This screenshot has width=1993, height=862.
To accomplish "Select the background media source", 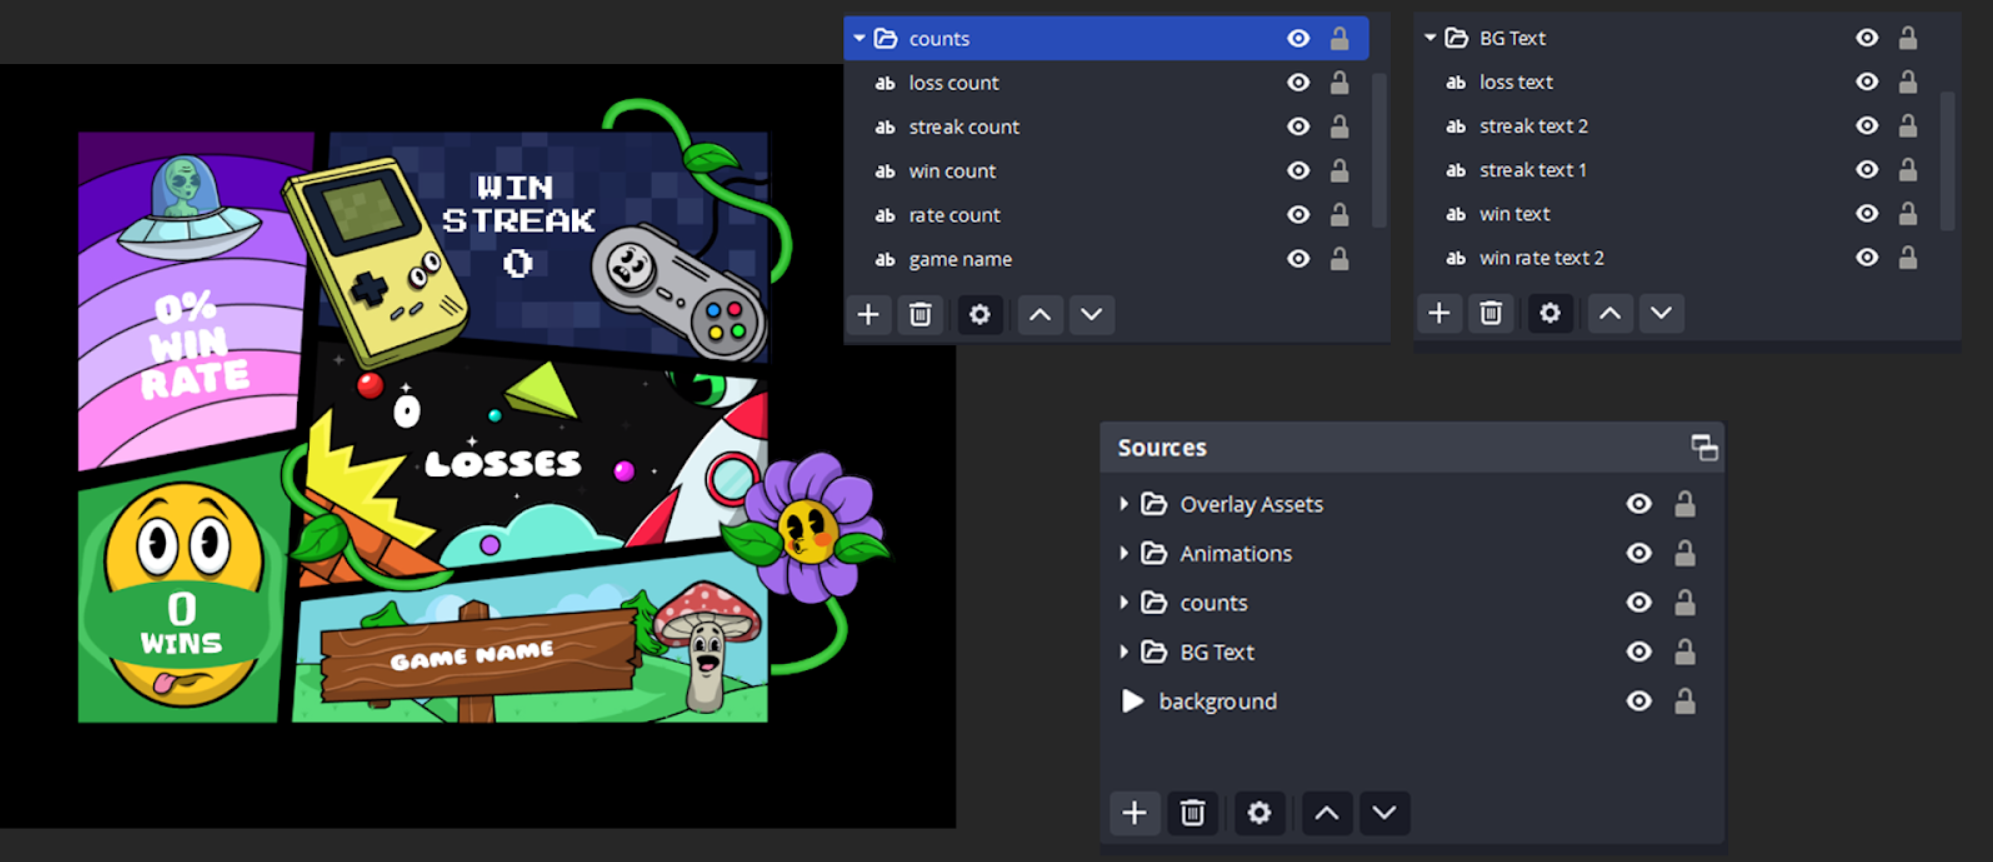I will [x=1217, y=701].
